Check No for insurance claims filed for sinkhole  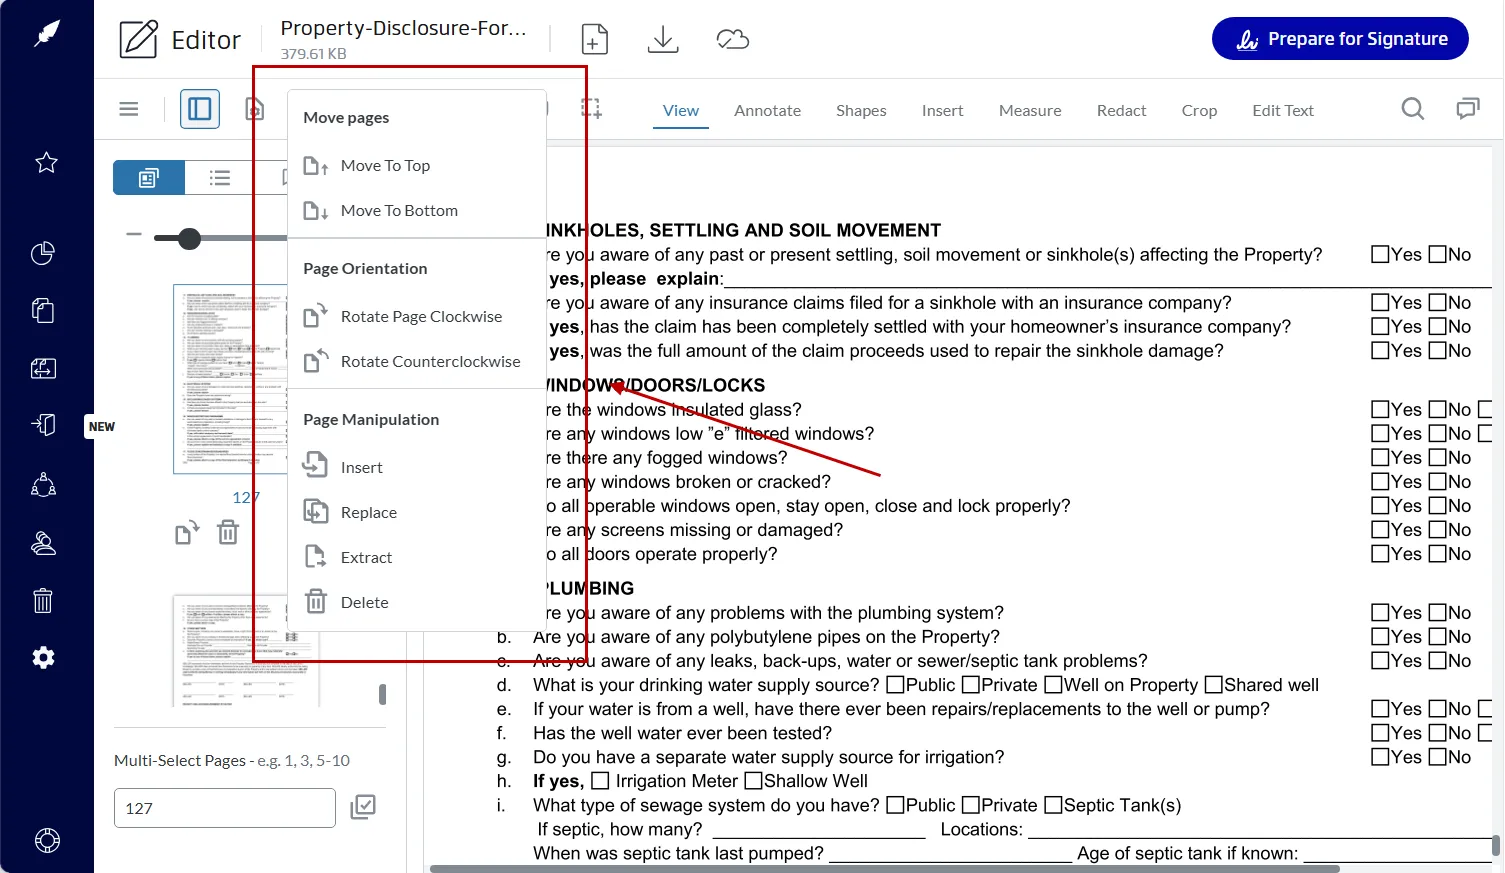[1437, 303]
